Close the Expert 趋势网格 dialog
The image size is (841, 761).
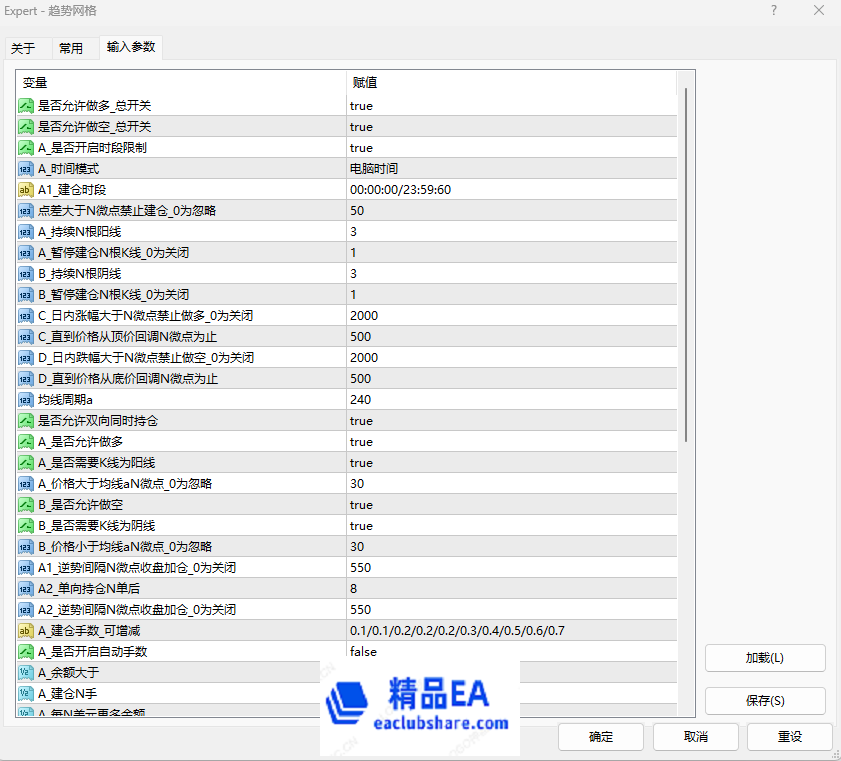[818, 10]
